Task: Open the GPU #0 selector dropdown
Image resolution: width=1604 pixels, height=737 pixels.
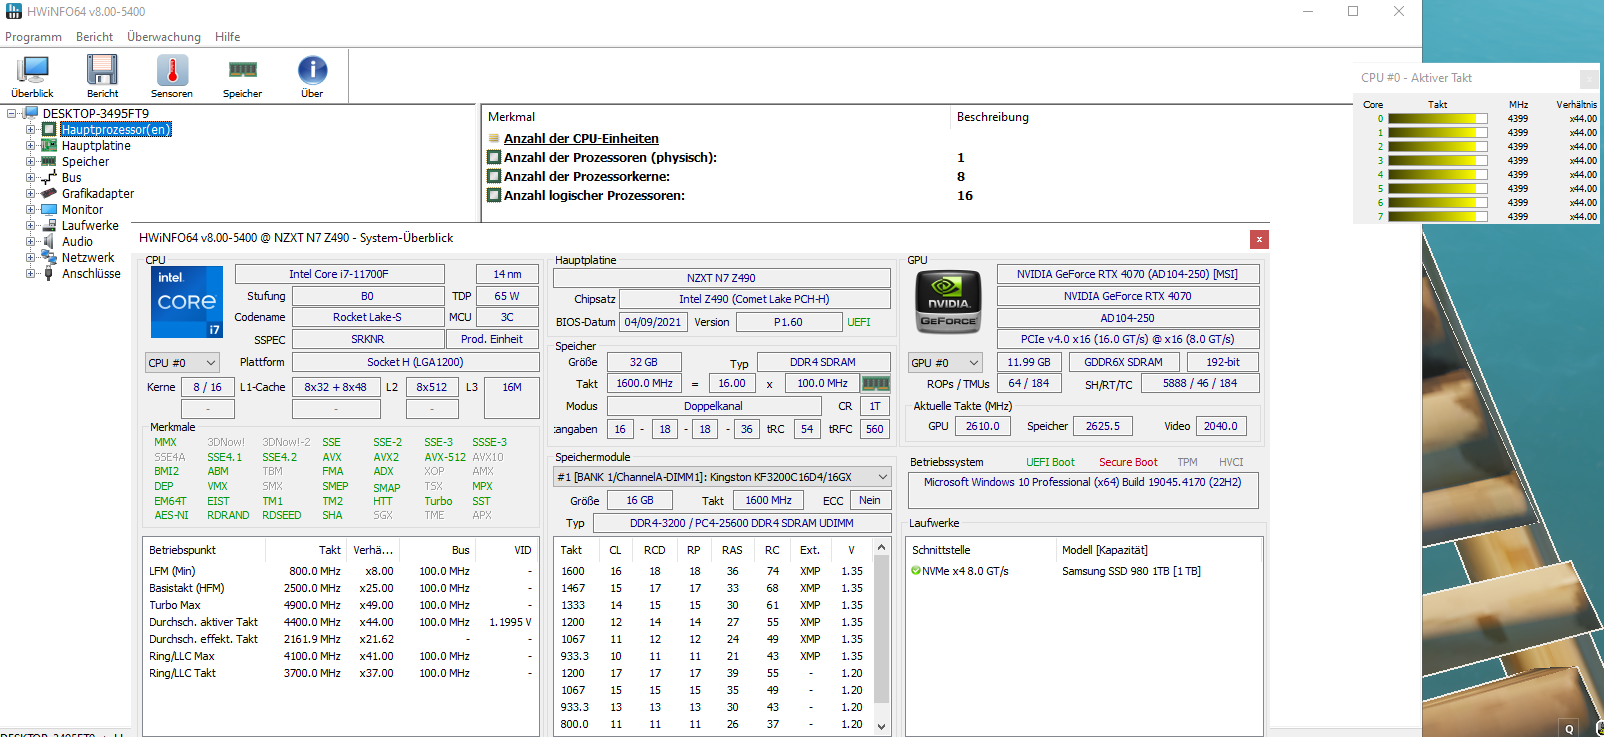Action: [945, 362]
